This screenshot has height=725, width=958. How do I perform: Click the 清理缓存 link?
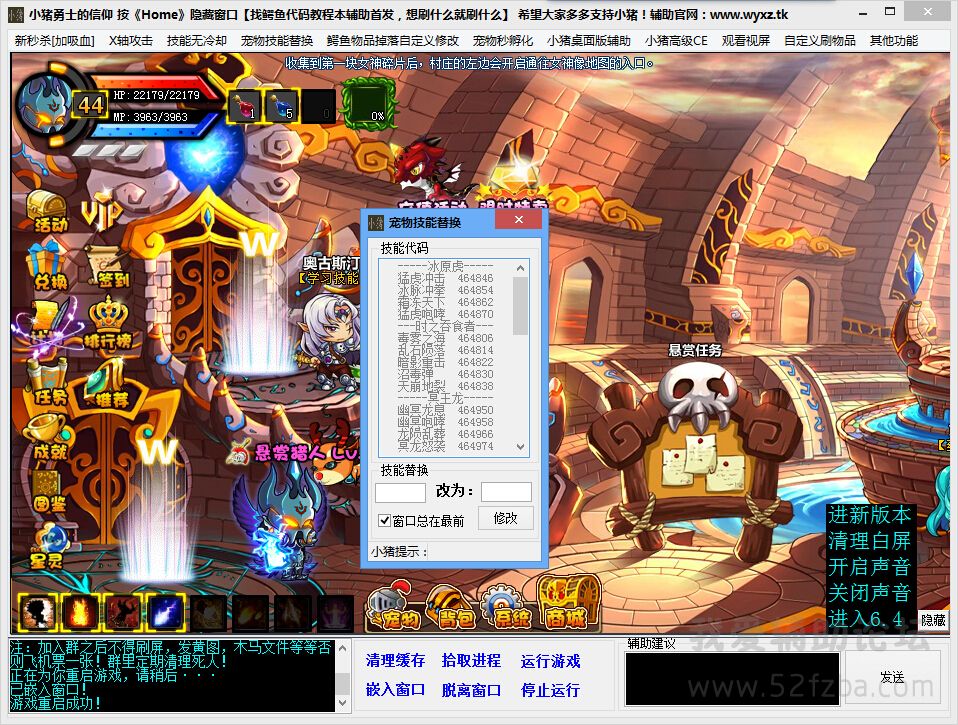coord(395,661)
